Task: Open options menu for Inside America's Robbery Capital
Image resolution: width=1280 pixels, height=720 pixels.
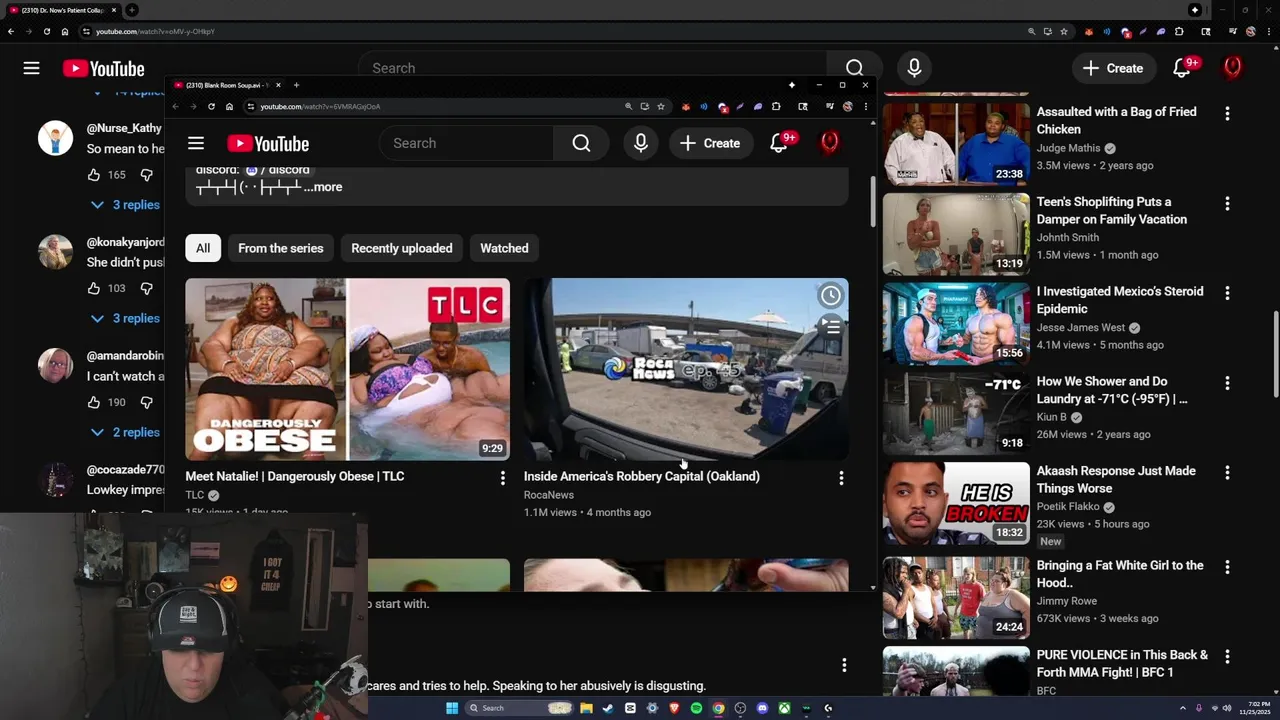Action: [841, 478]
